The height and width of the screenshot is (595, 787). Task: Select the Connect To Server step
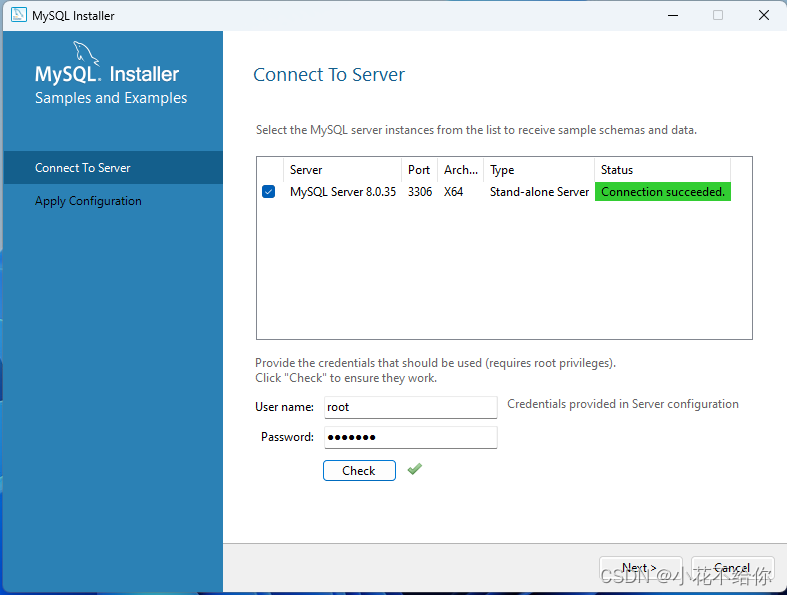click(113, 168)
